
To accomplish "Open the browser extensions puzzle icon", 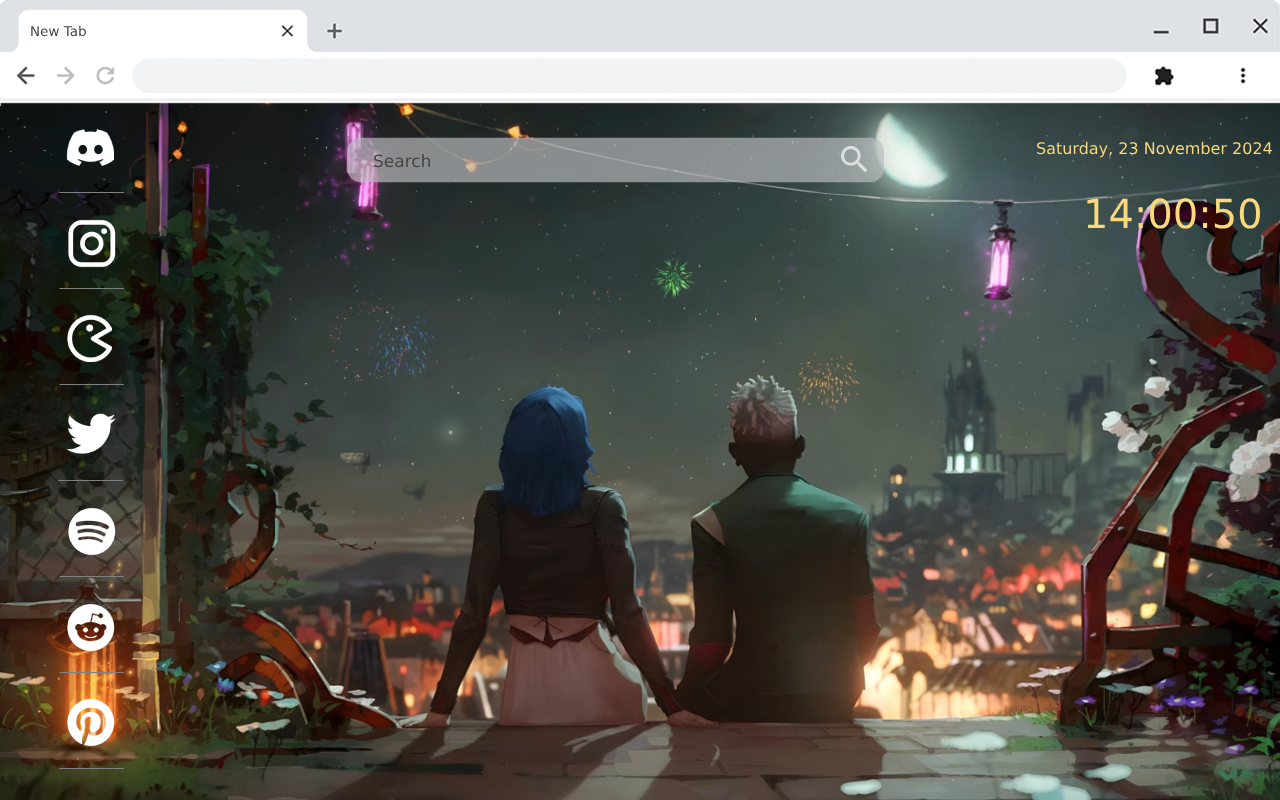I will click(x=1163, y=75).
